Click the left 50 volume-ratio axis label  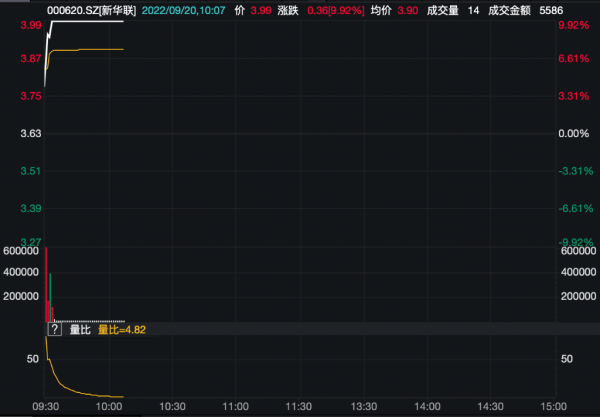pyautogui.click(x=33, y=359)
